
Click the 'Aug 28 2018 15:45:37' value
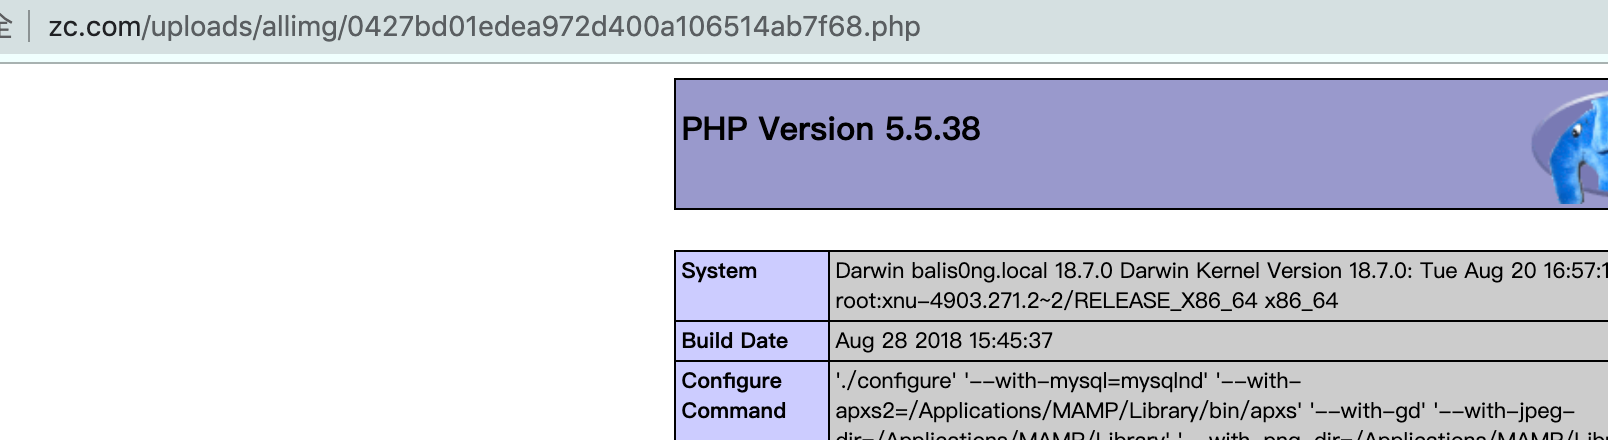[x=943, y=341]
